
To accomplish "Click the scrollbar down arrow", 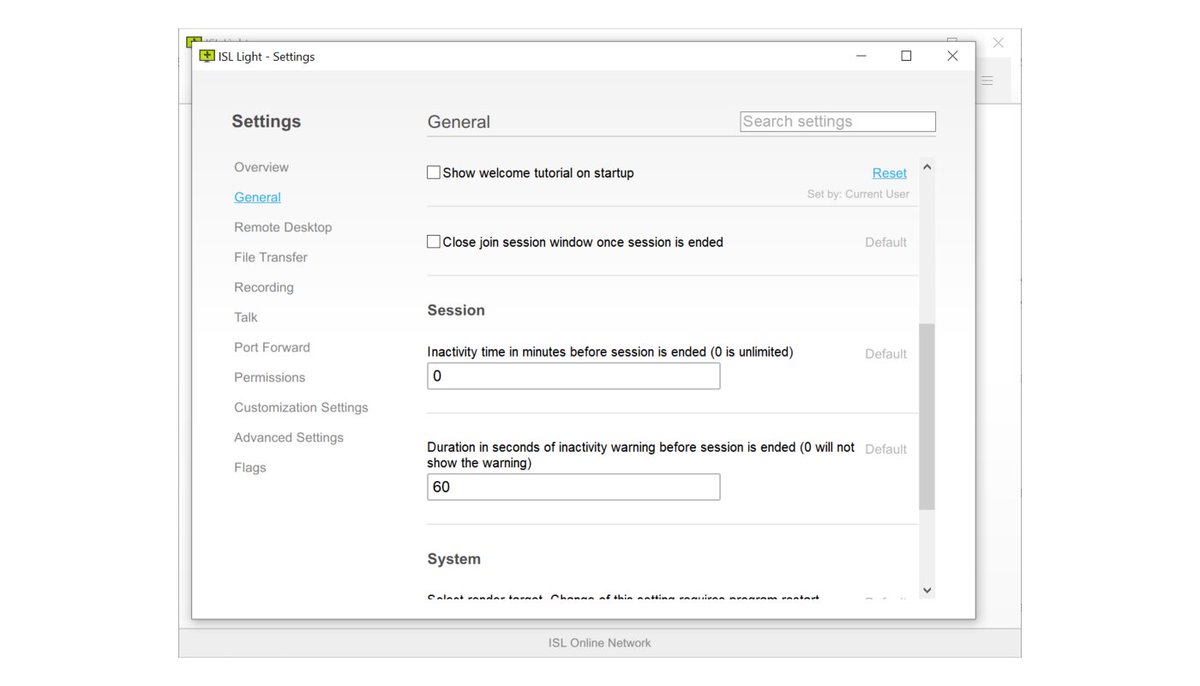I will point(927,590).
